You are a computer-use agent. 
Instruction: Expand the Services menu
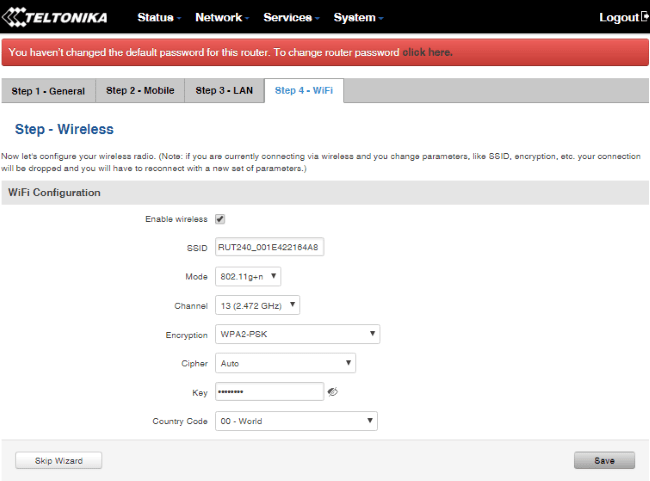(x=290, y=18)
